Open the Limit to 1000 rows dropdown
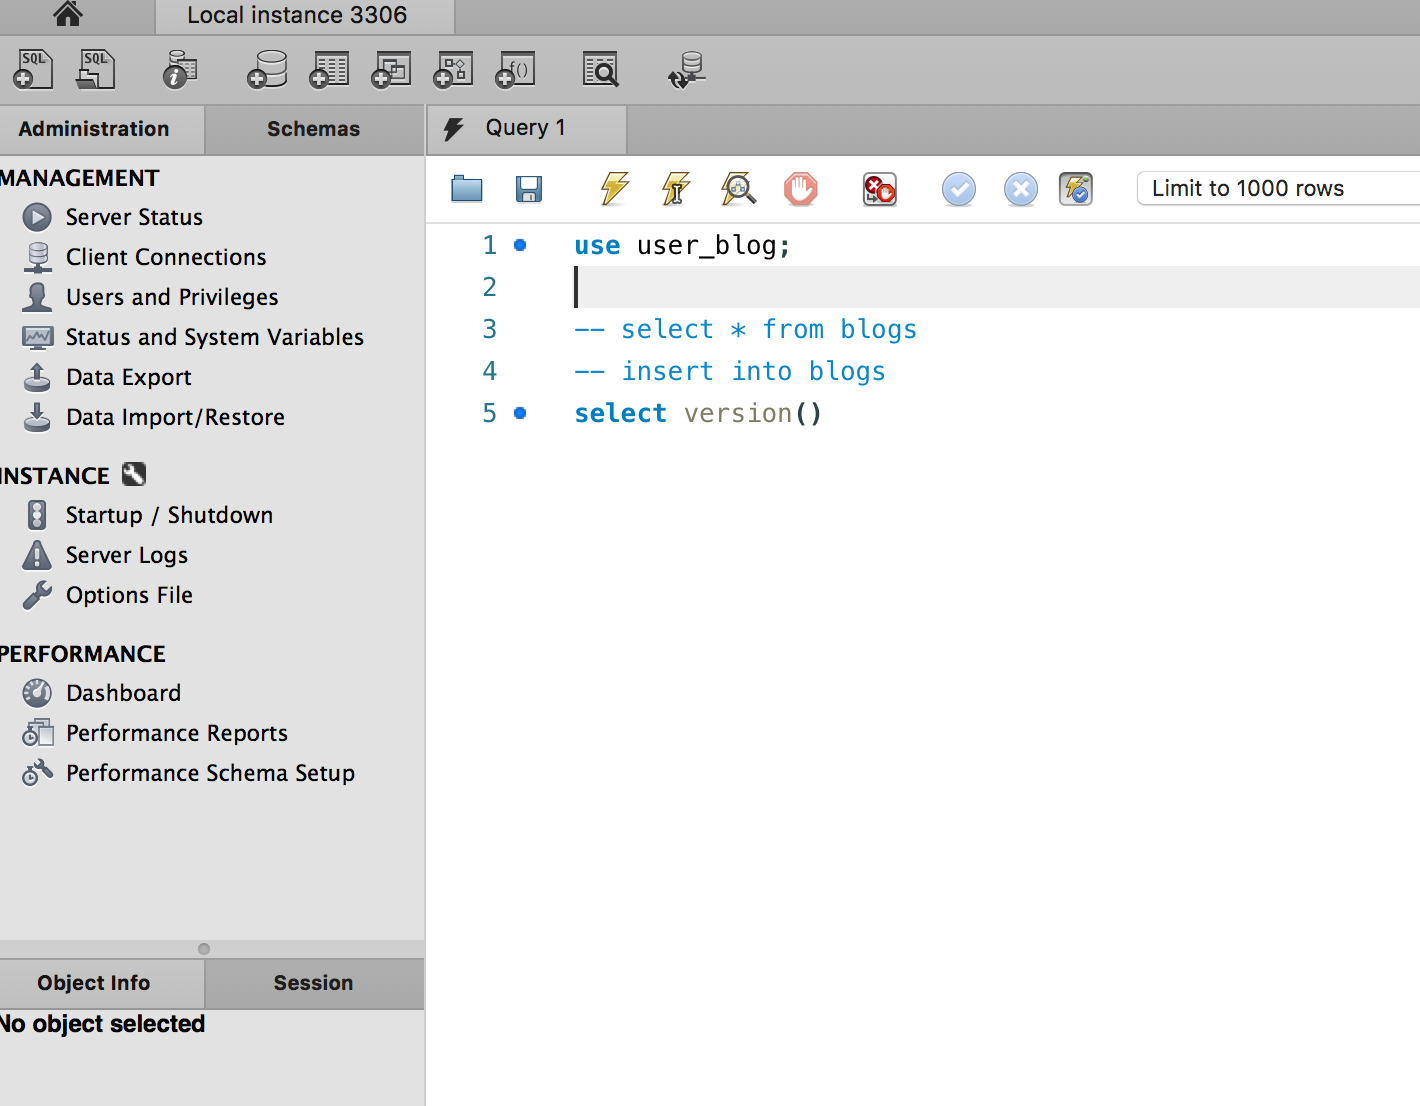The image size is (1420, 1106). point(1278,188)
